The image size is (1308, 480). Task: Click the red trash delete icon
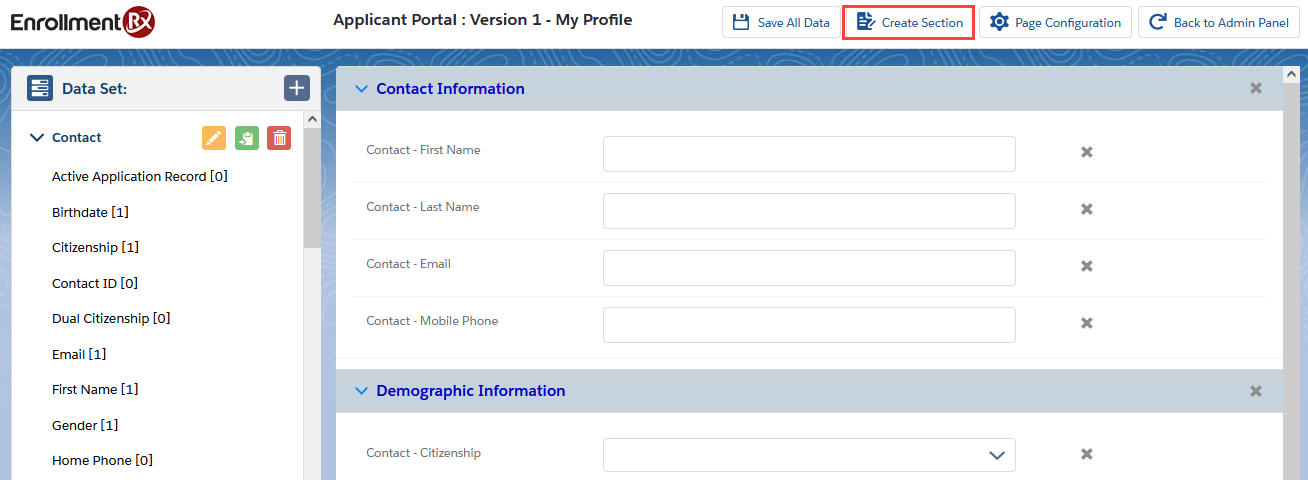point(279,138)
